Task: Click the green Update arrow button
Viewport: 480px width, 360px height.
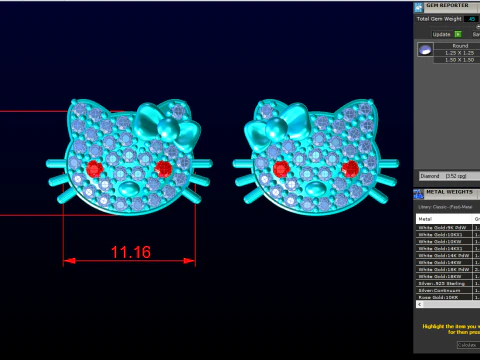Action: [x=458, y=34]
